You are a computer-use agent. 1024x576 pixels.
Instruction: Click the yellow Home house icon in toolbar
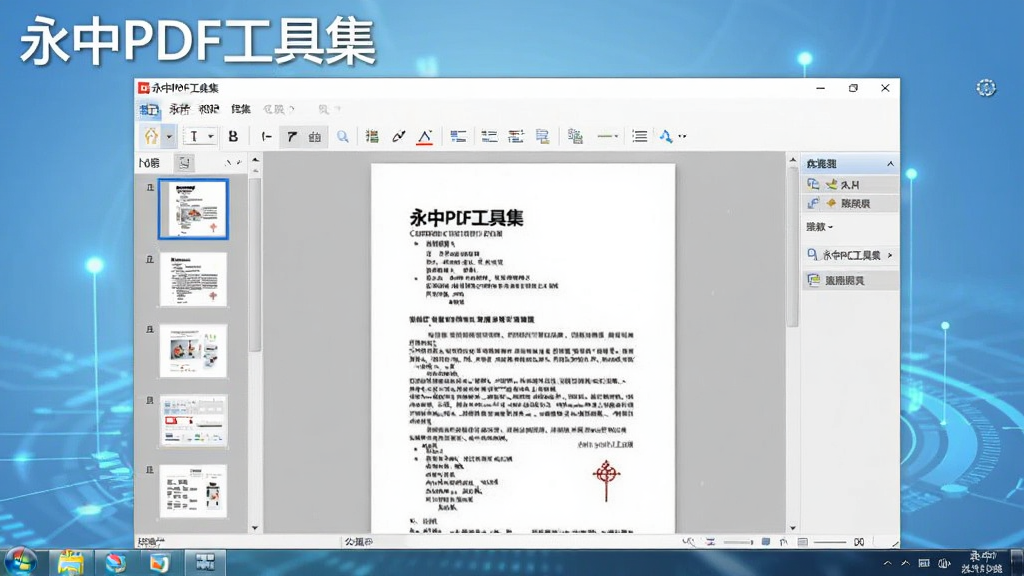[152, 136]
